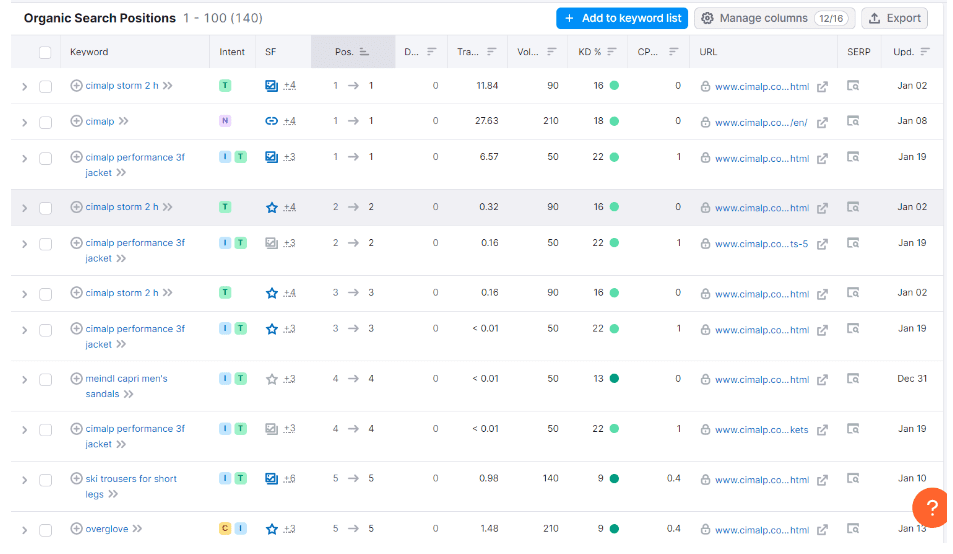
Task: Click plus icon beside ski trousers keyword
Action: pos(76,479)
